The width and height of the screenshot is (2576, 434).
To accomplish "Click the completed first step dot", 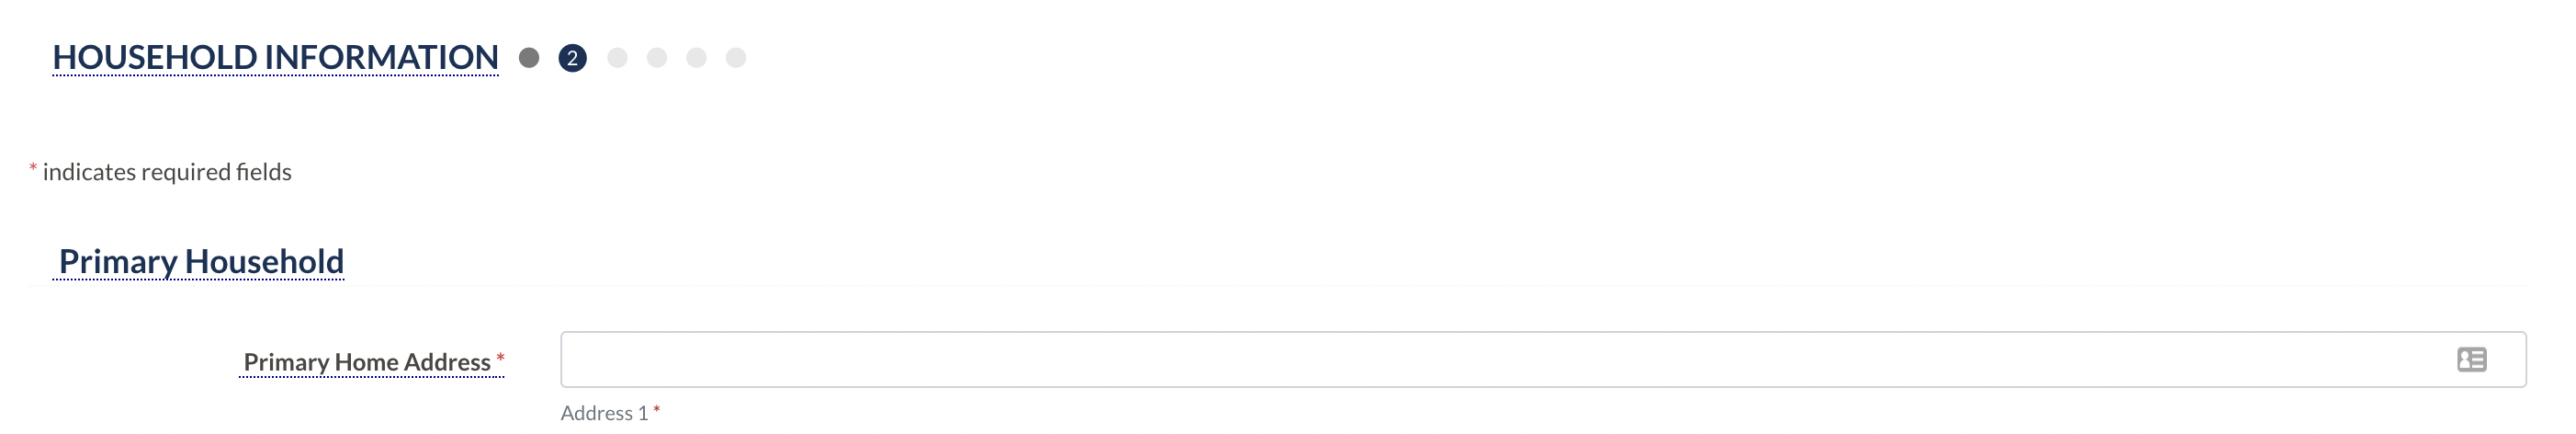I will (529, 58).
